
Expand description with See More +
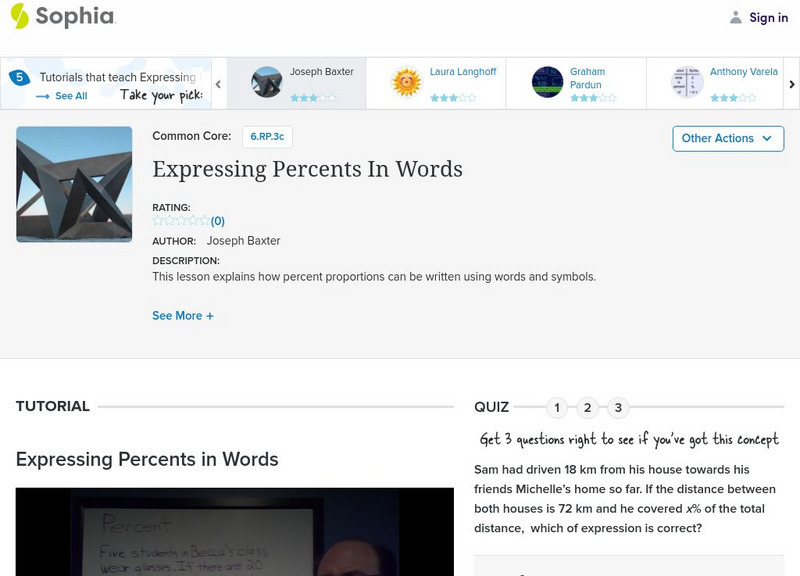point(183,316)
